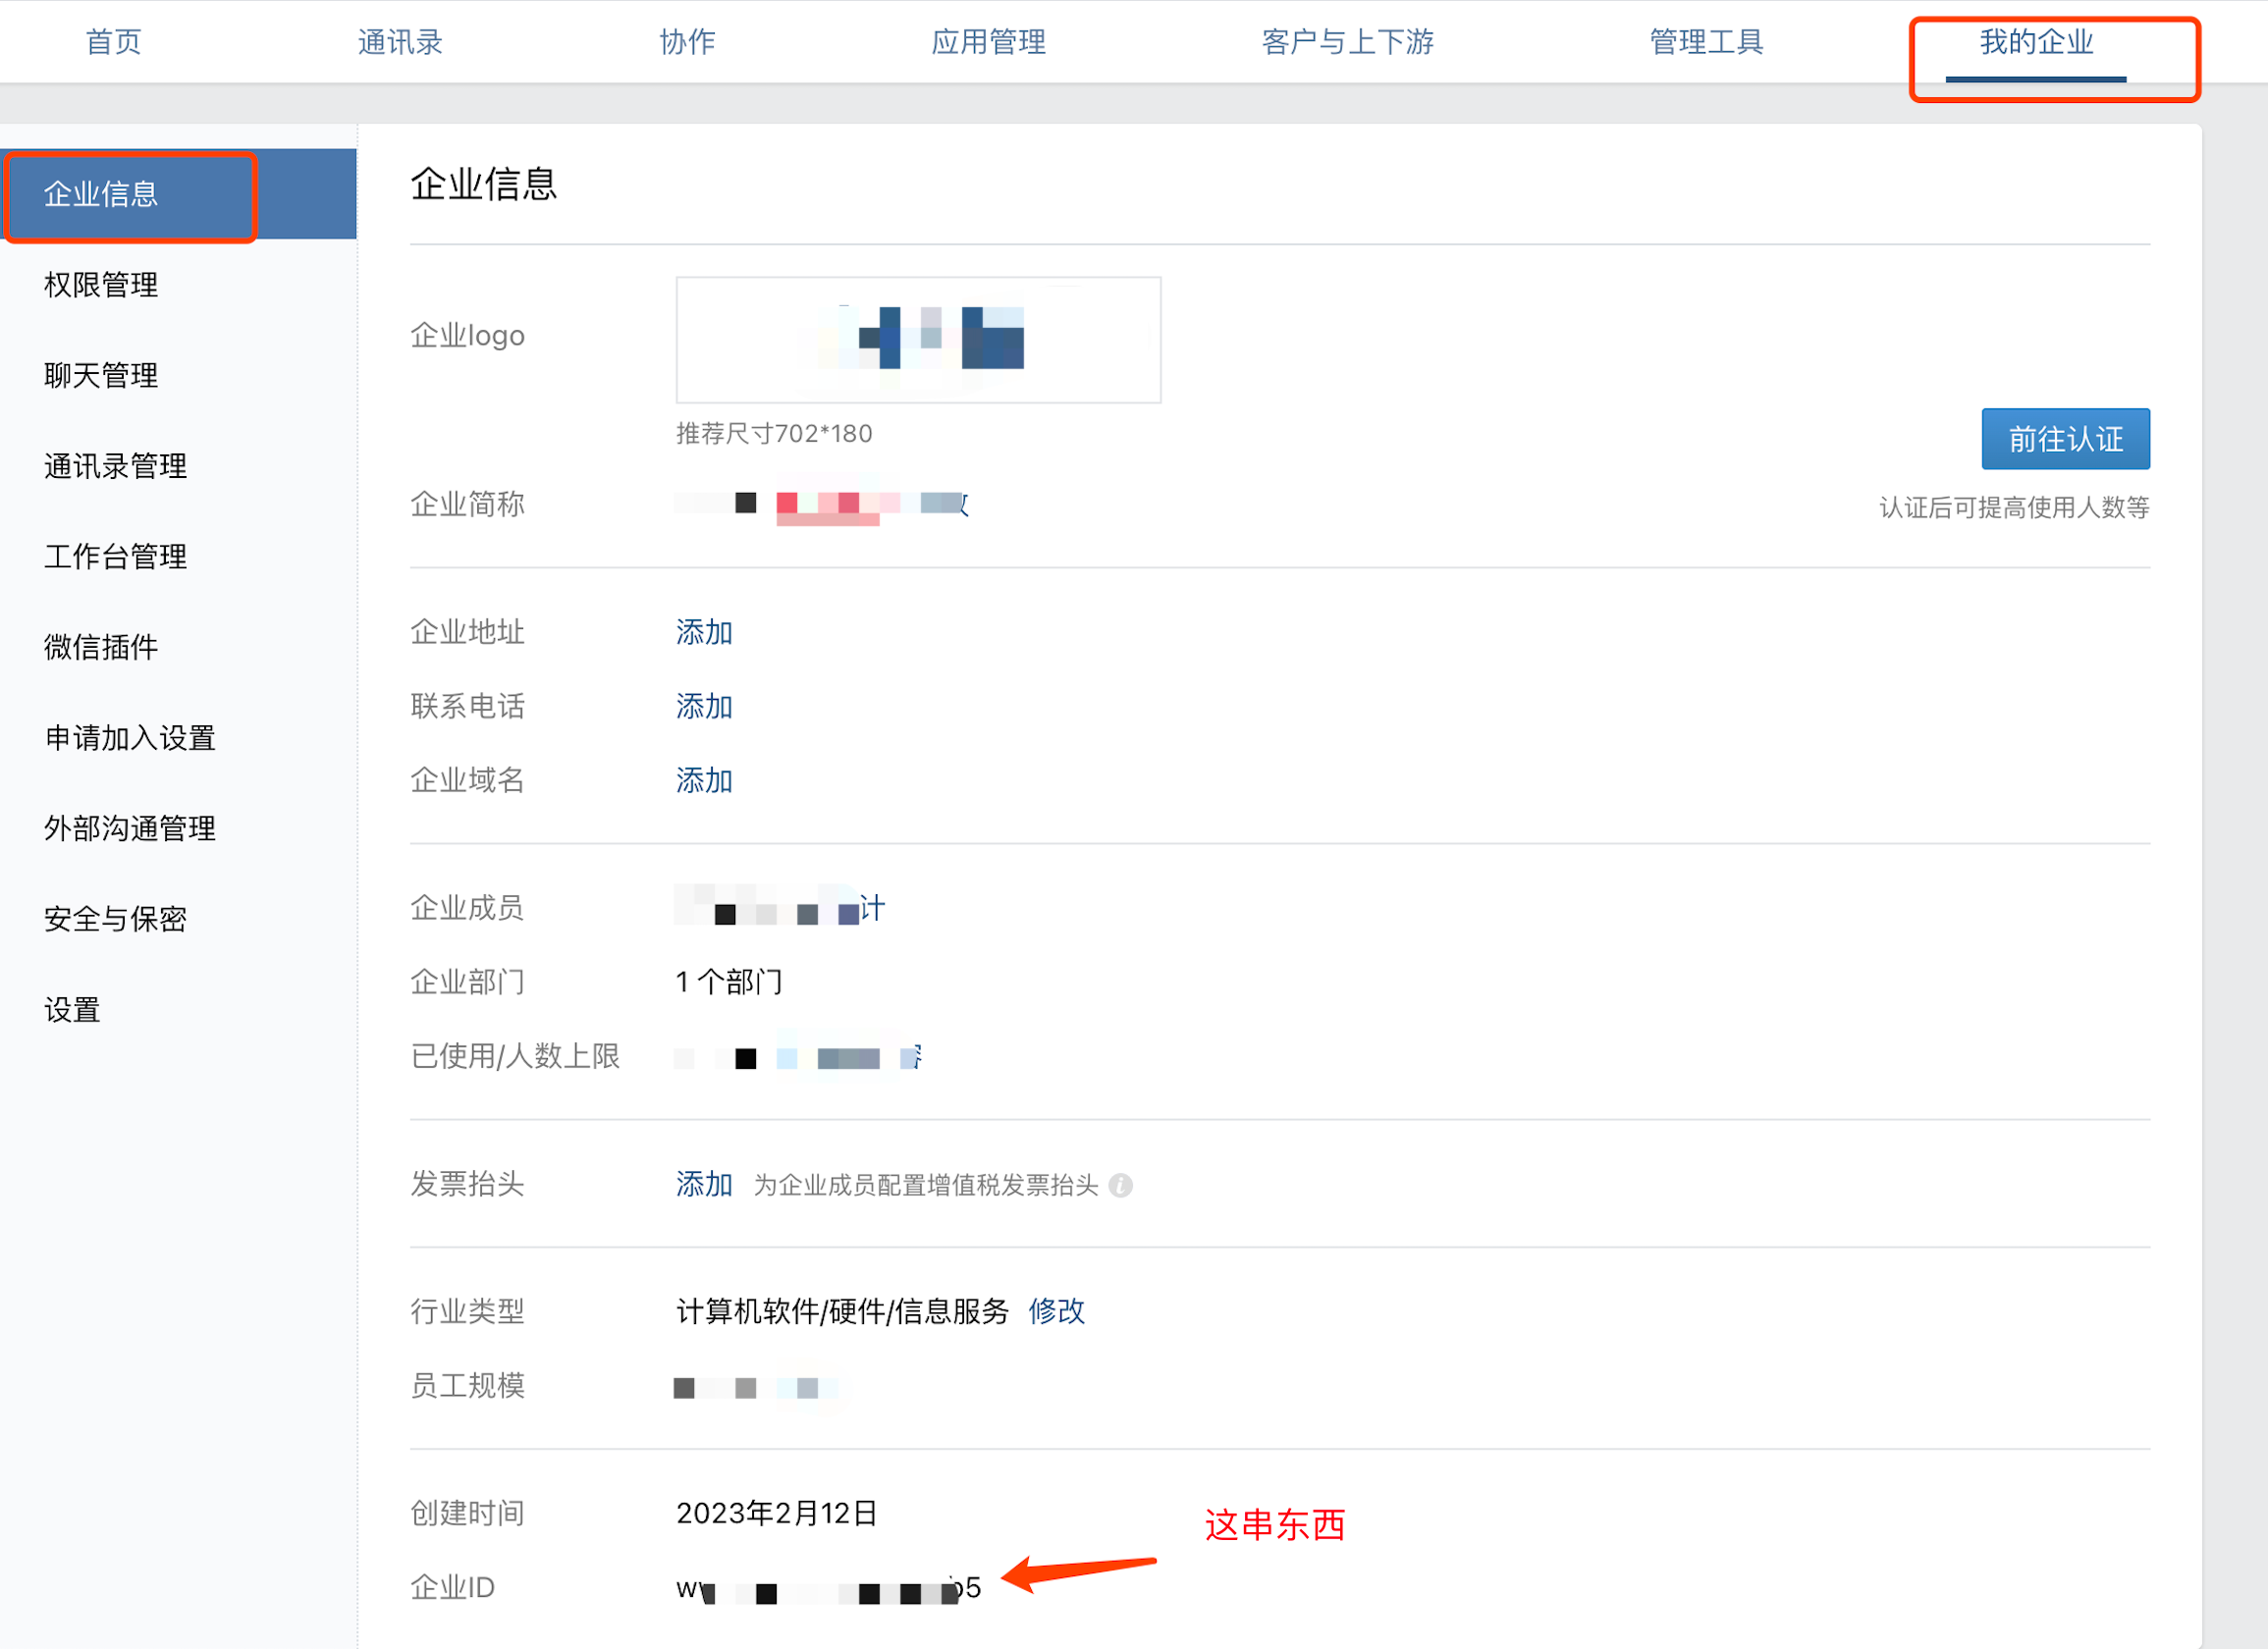Click the info icon beside invoice header hint
This screenshot has width=2268, height=1649.
click(x=1121, y=1185)
